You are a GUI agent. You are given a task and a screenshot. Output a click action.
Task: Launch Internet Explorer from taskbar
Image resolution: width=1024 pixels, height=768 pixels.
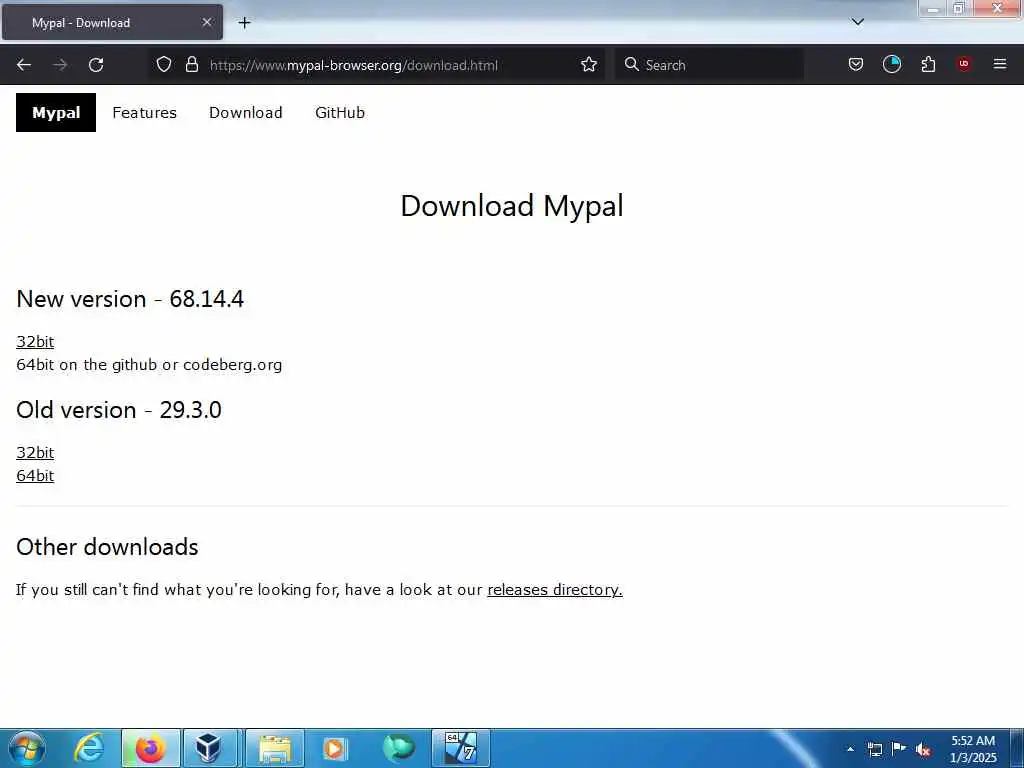89,748
